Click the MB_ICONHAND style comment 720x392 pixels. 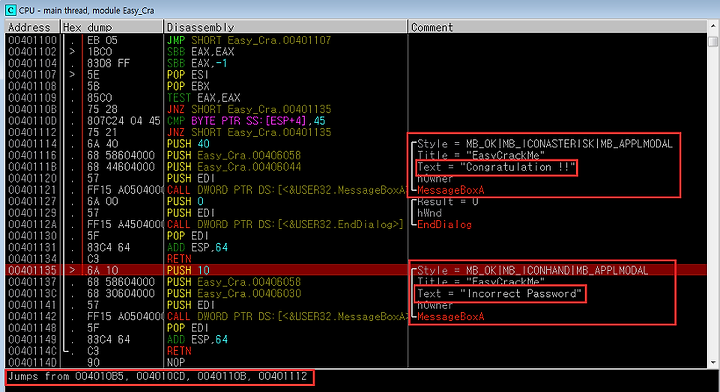pos(533,270)
